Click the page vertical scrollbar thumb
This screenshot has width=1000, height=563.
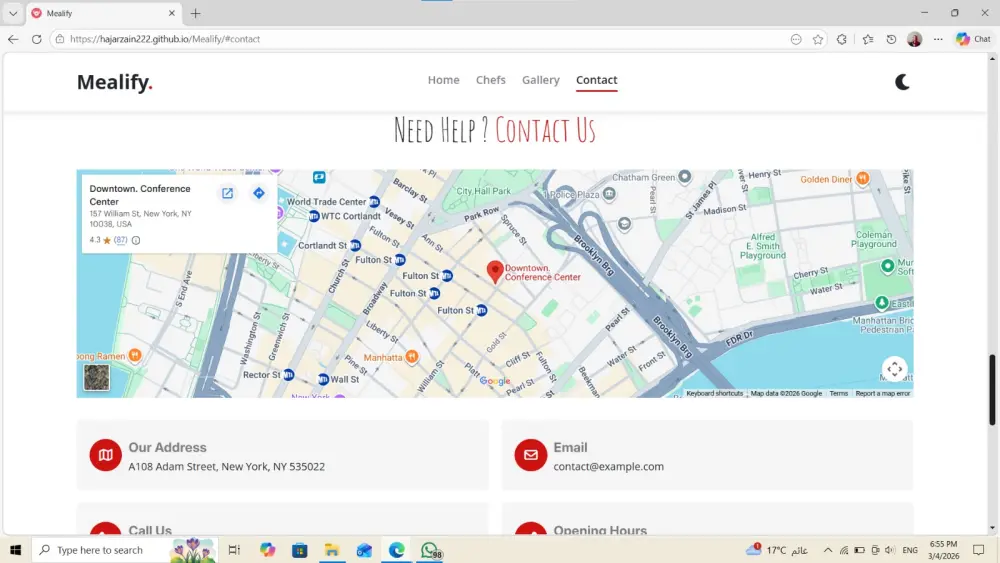[992, 389]
